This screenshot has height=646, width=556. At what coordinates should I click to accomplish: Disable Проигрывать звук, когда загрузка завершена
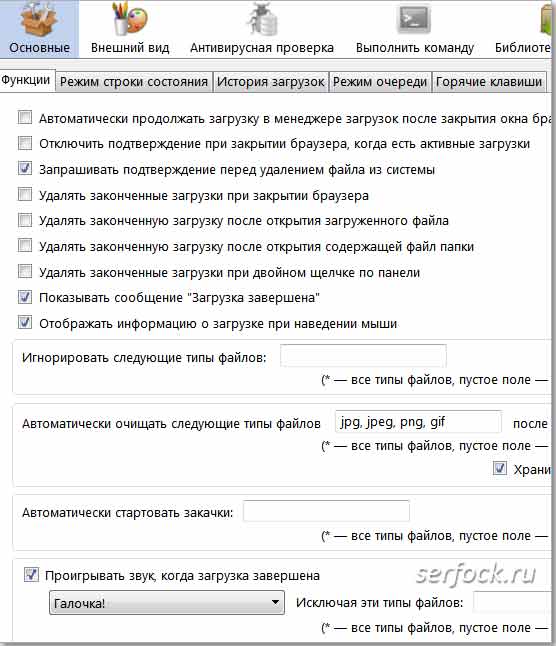click(x=31, y=575)
